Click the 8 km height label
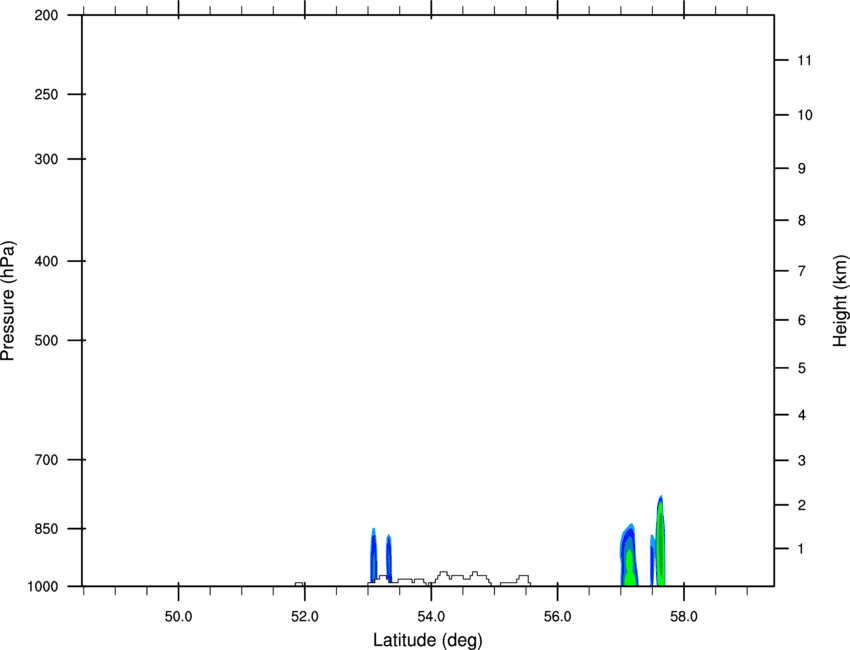This screenshot has height=650, width=850. point(802,221)
